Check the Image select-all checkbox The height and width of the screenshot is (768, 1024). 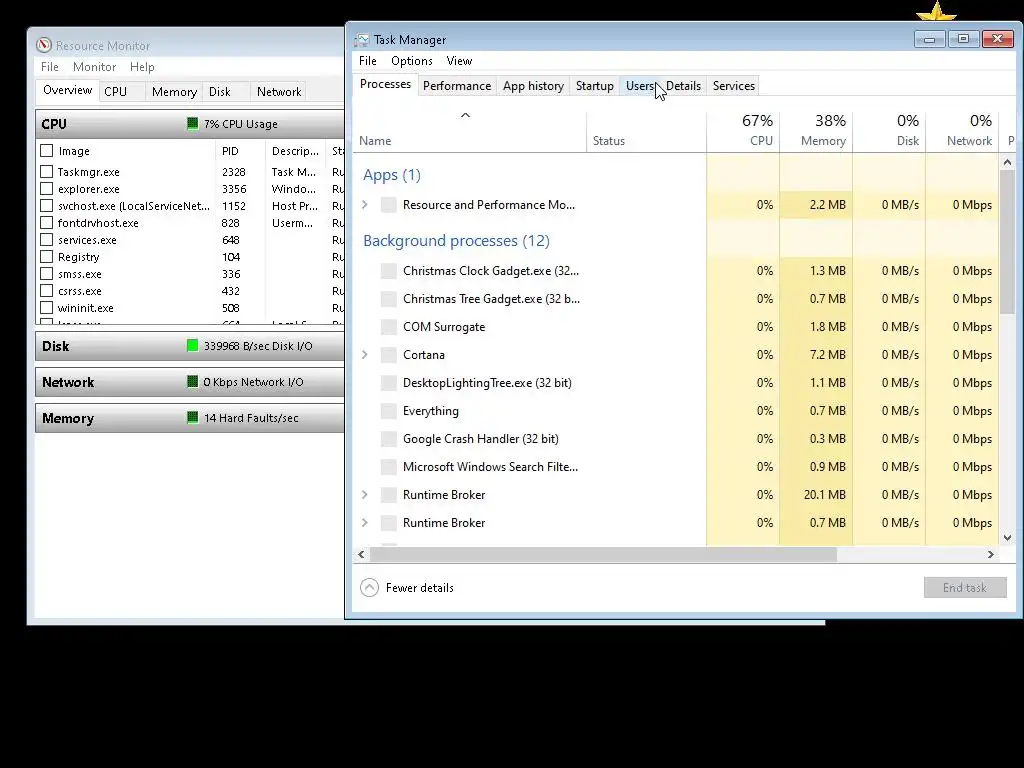point(46,151)
